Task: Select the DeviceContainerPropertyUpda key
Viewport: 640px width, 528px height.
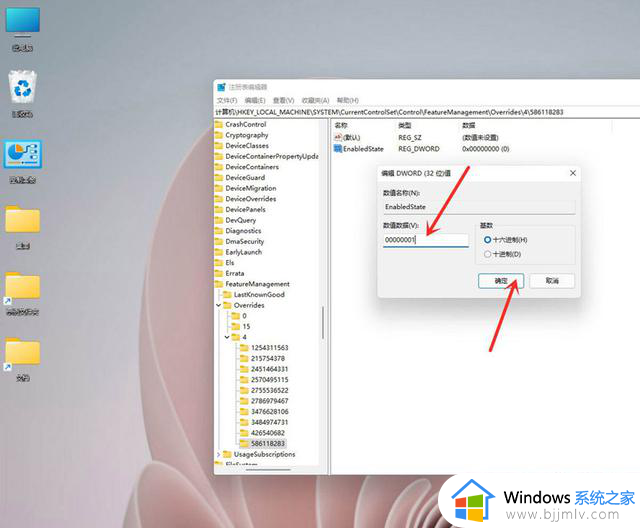Action: [x=272, y=156]
